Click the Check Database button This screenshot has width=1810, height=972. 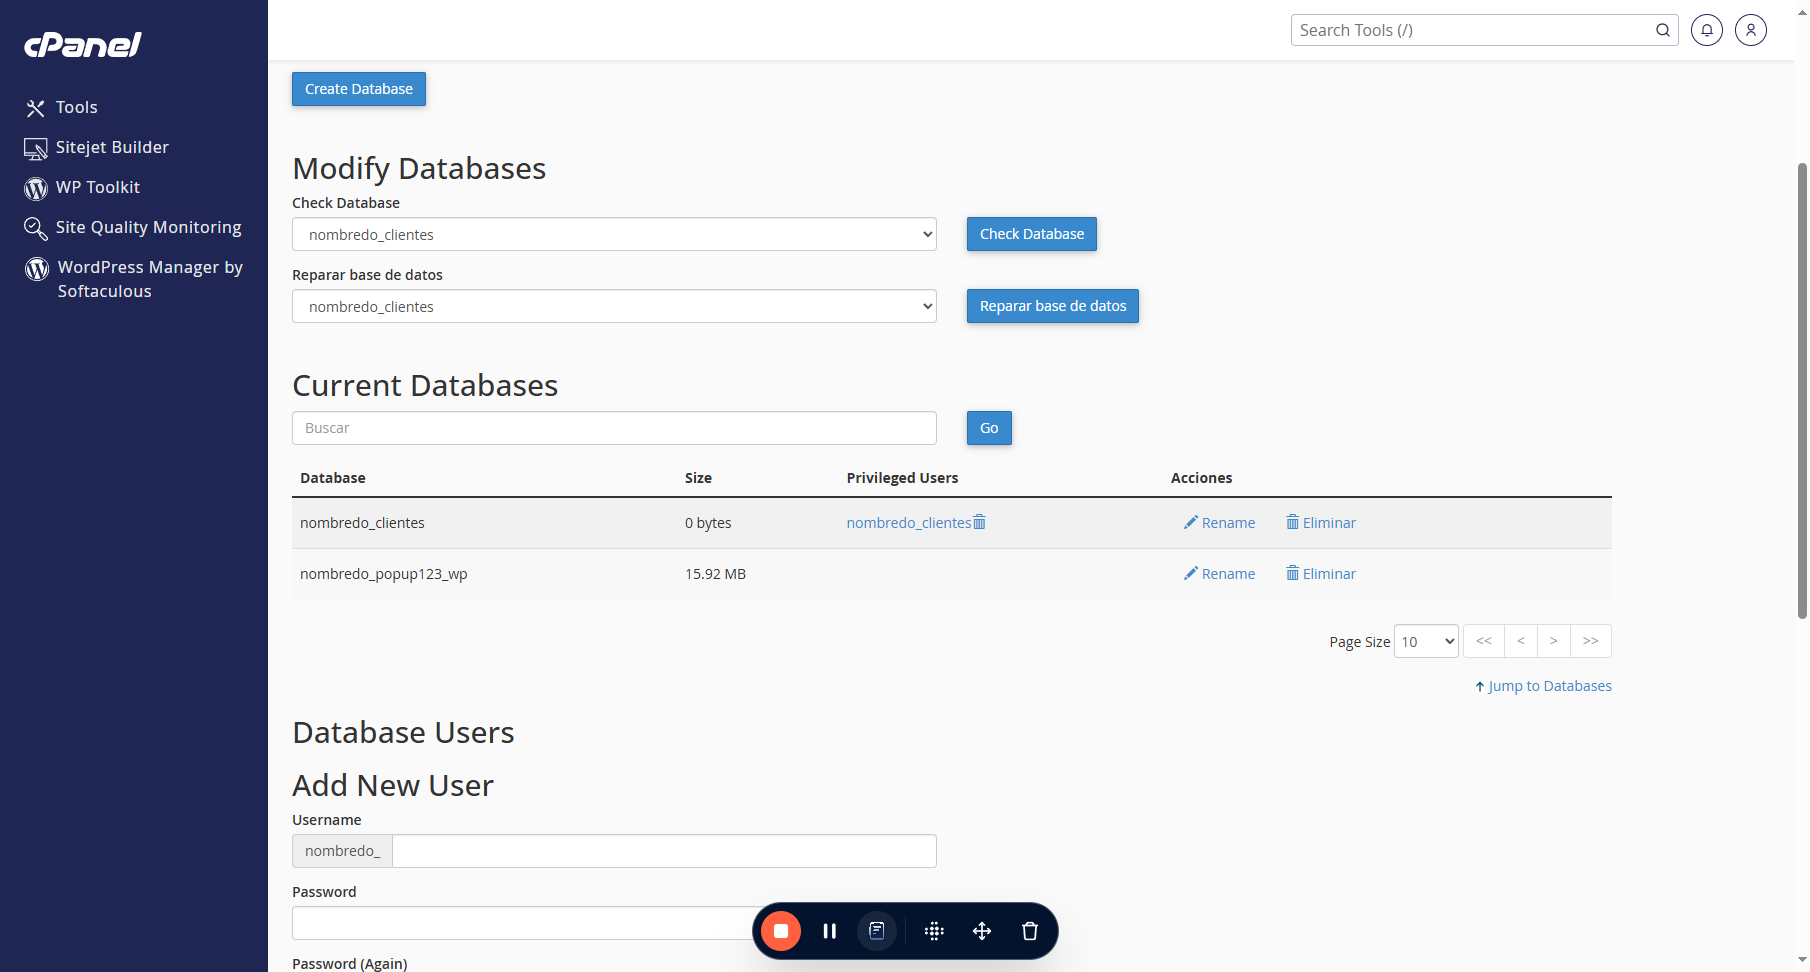pyautogui.click(x=1032, y=234)
